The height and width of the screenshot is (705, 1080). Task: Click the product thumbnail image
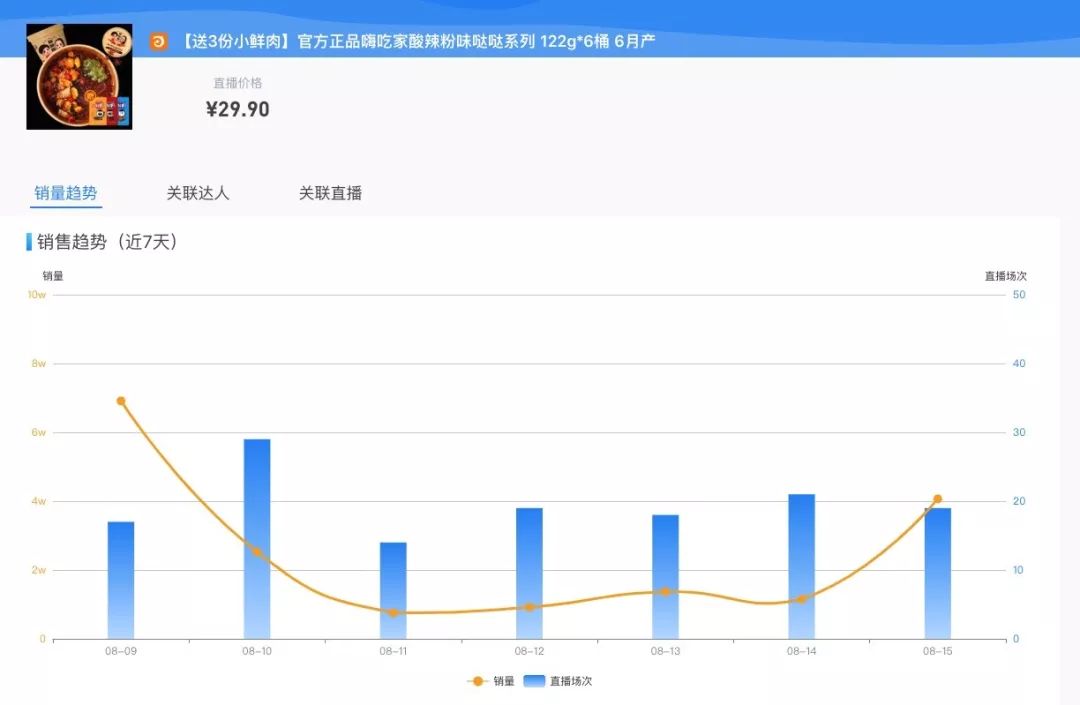78,77
